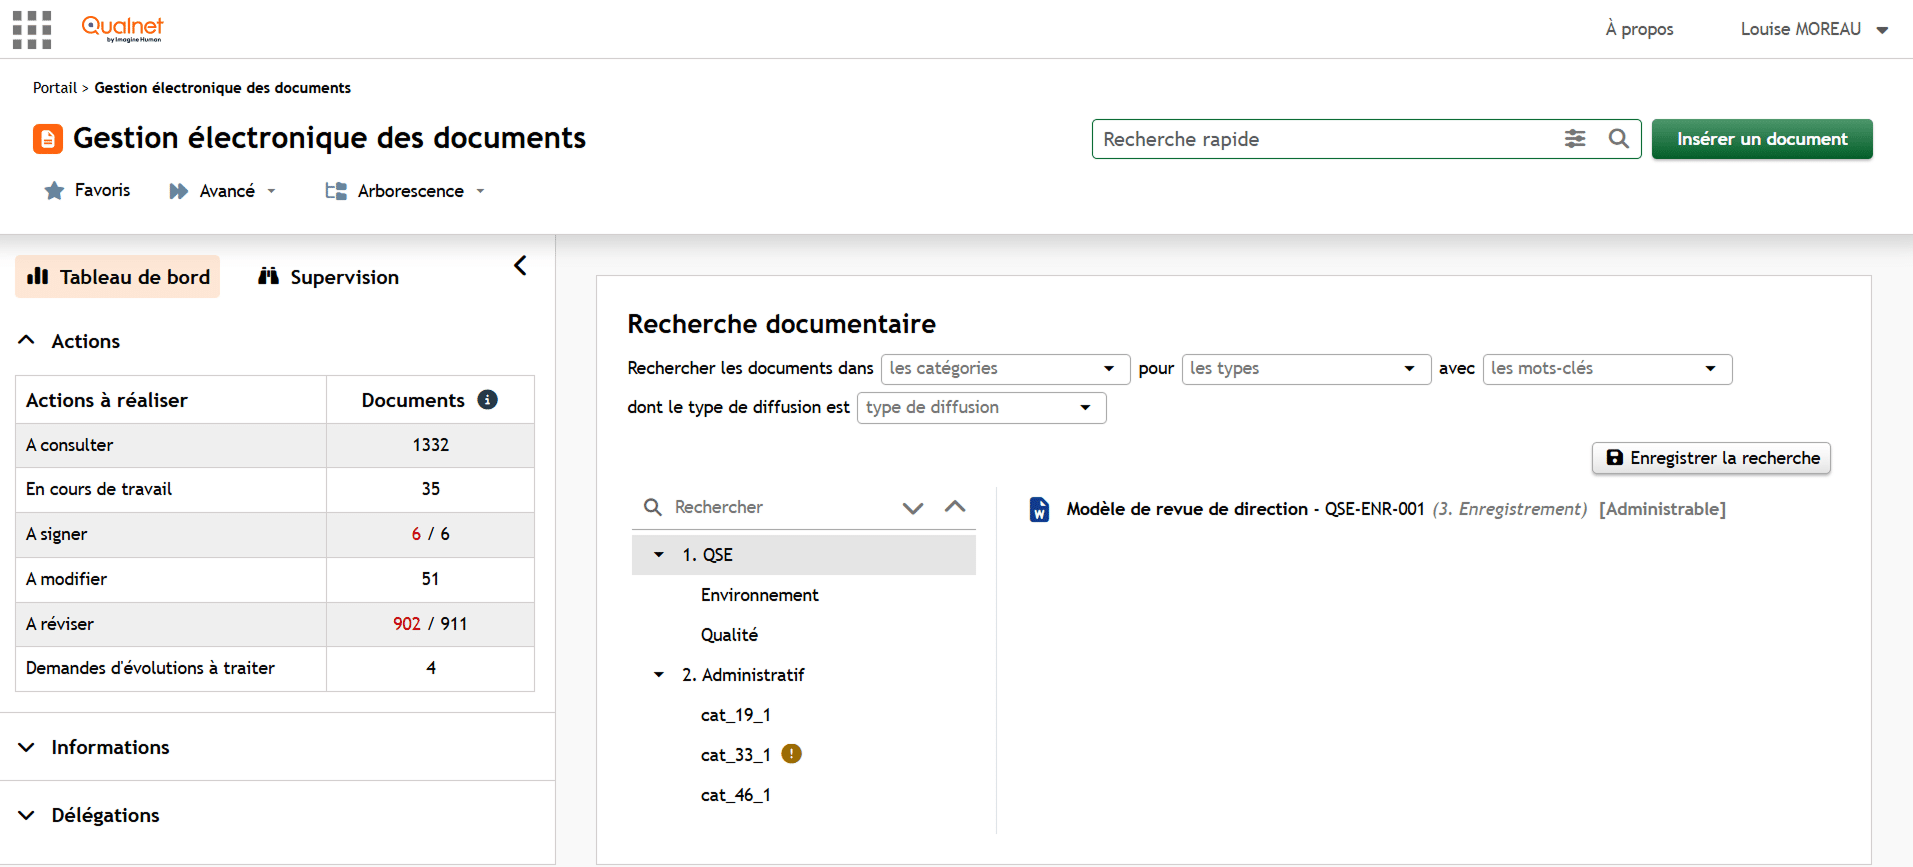Collapse the left panel with arrow icon
The image size is (1913, 867).
(520, 266)
